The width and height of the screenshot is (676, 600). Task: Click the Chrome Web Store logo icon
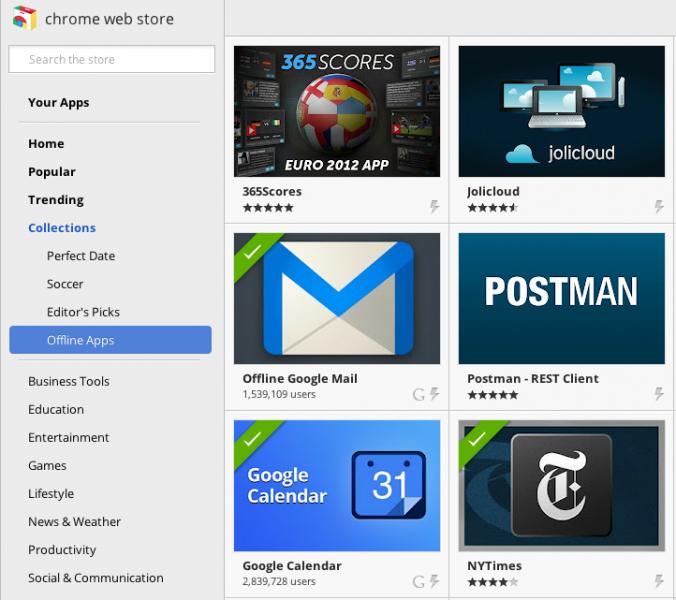click(24, 19)
